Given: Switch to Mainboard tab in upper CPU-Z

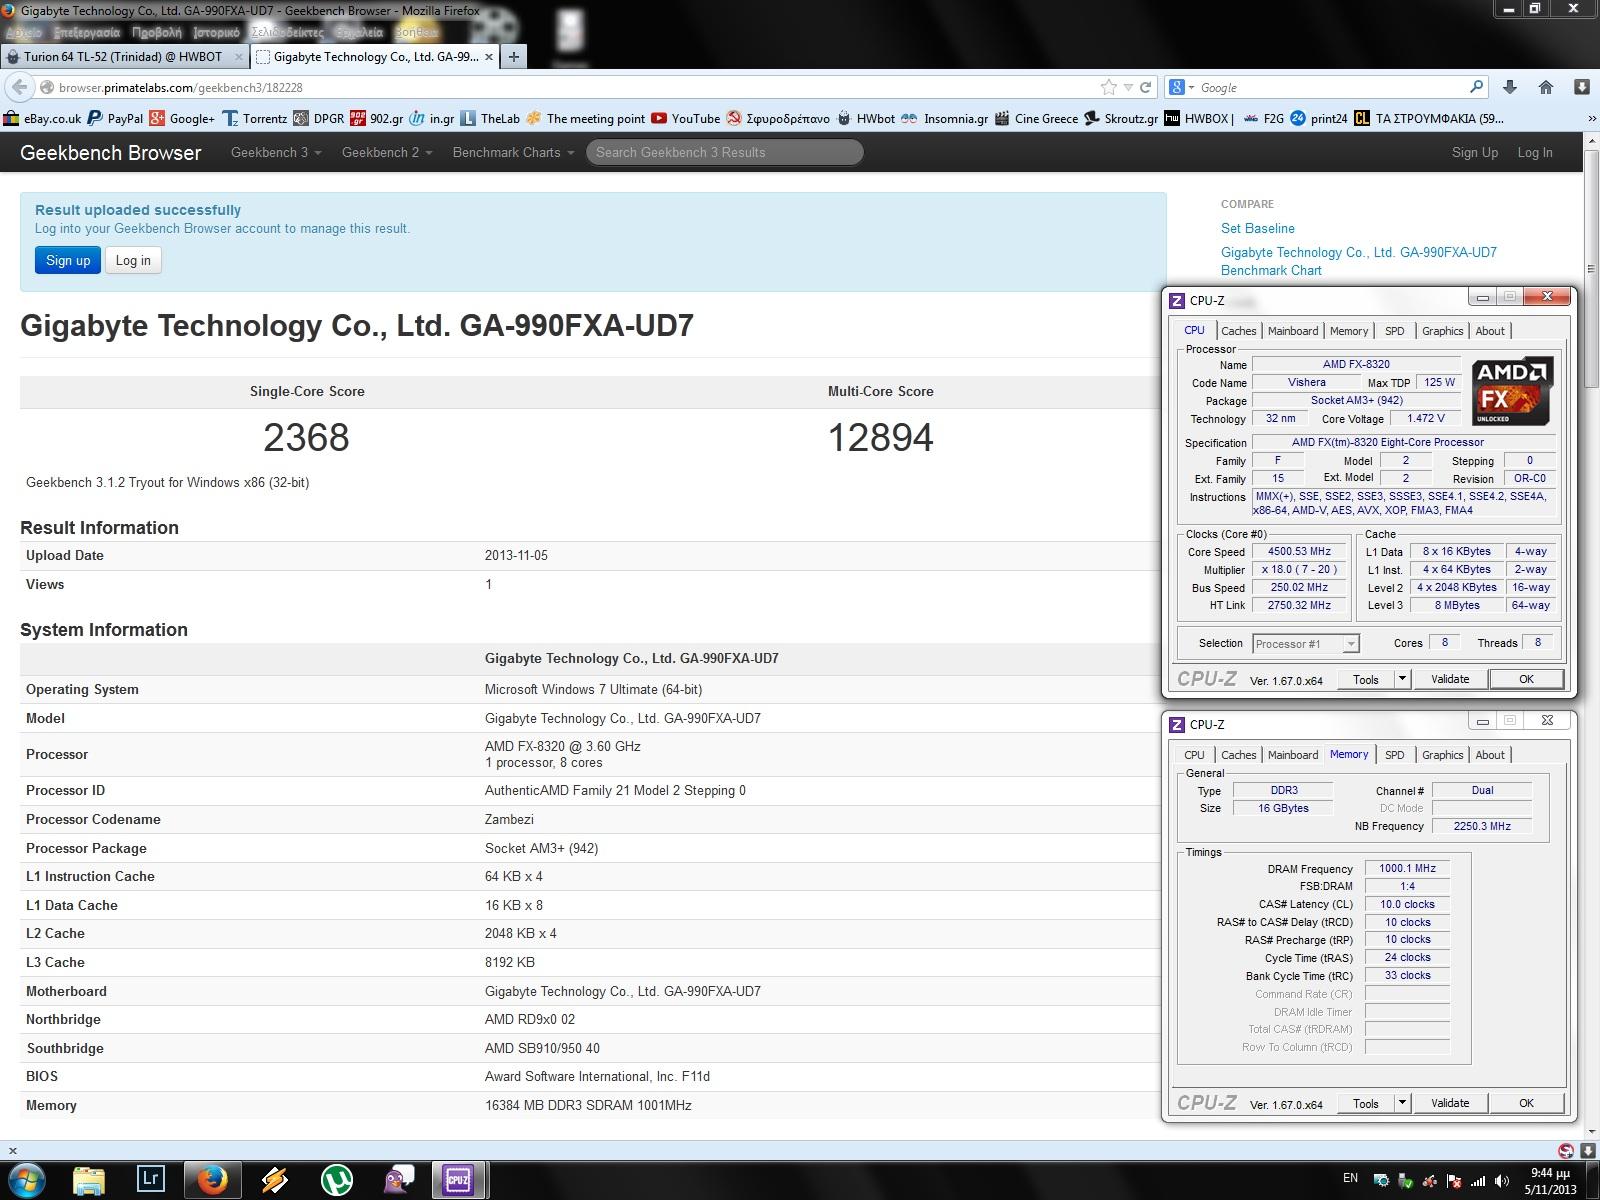Looking at the screenshot, I should (x=1293, y=331).
